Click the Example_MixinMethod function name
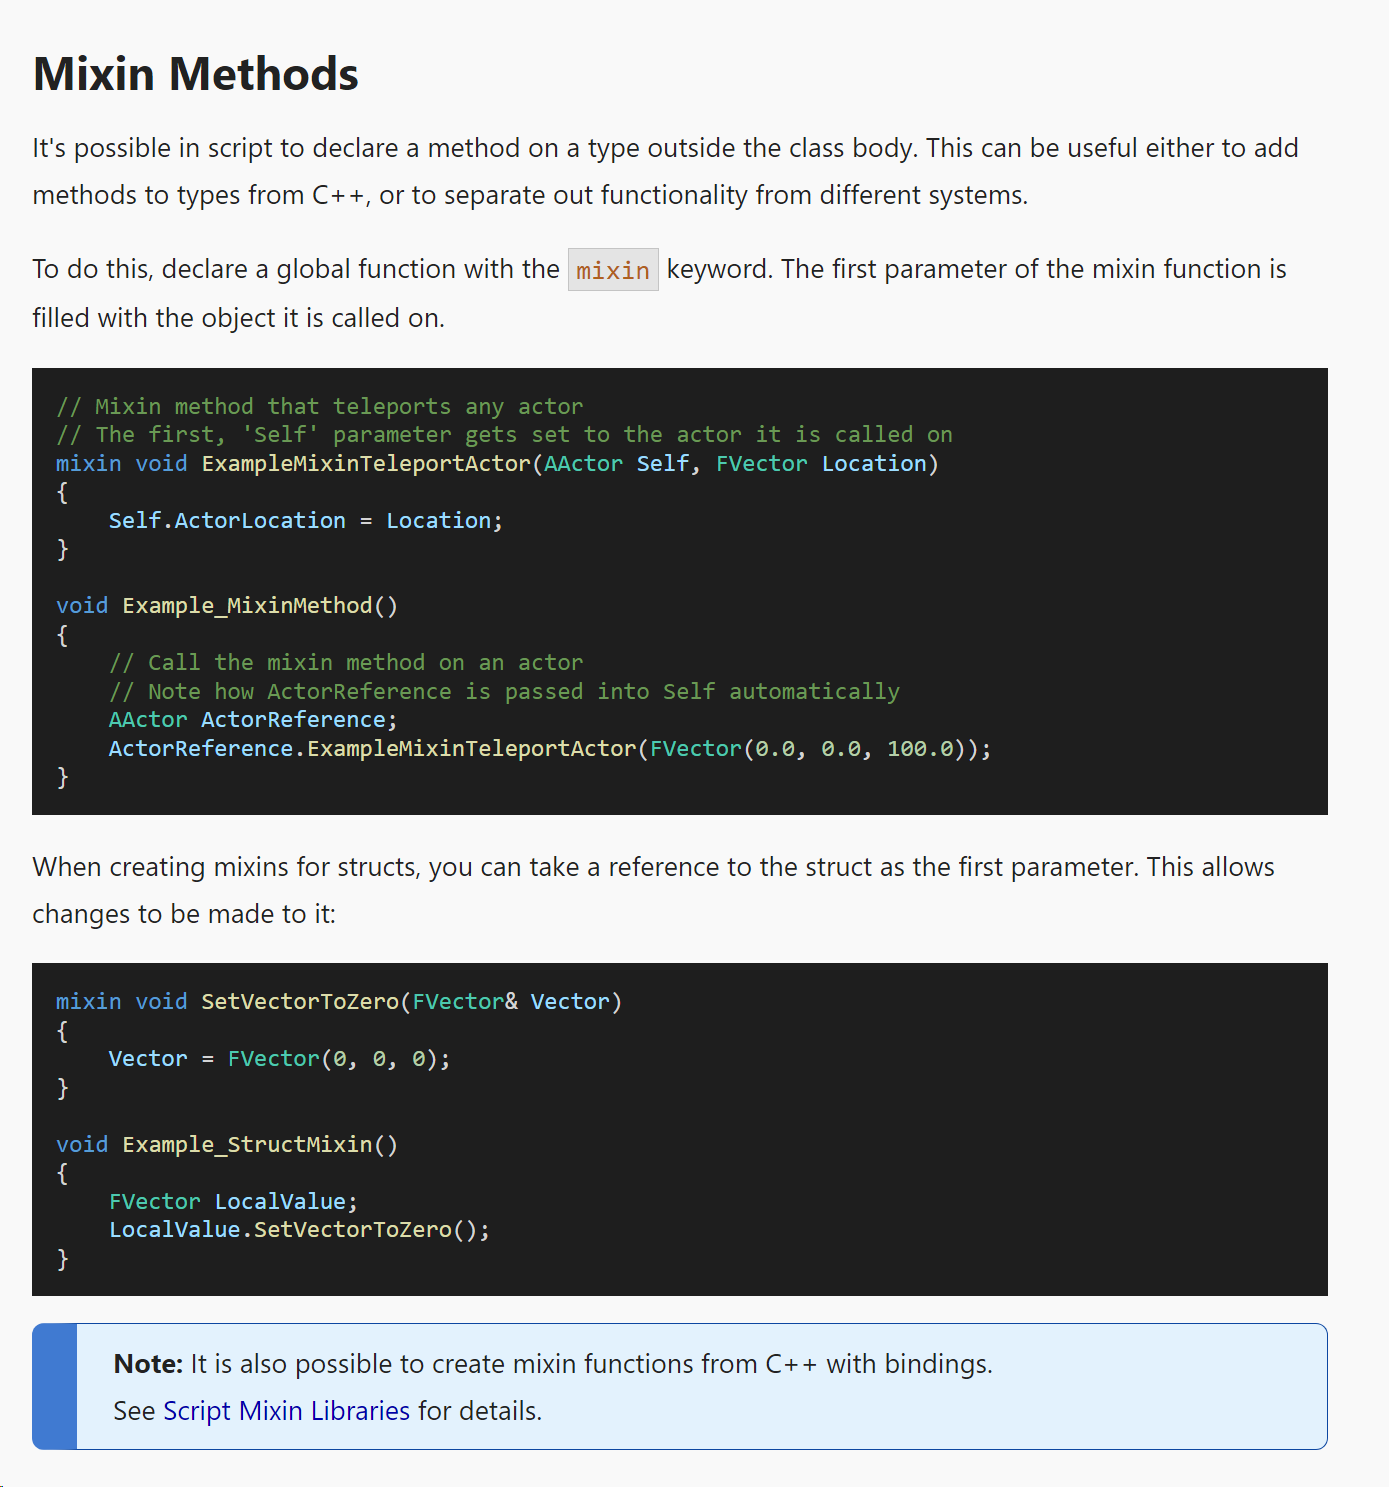1389x1487 pixels. tap(247, 606)
